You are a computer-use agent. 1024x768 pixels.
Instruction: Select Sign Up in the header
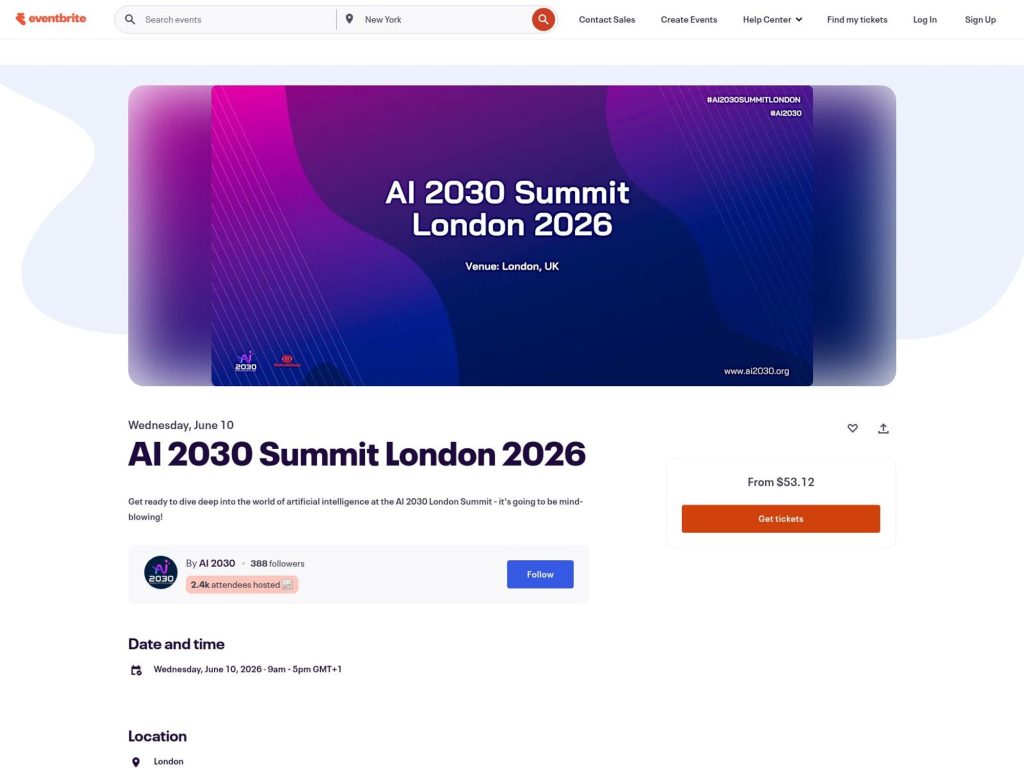(x=980, y=19)
